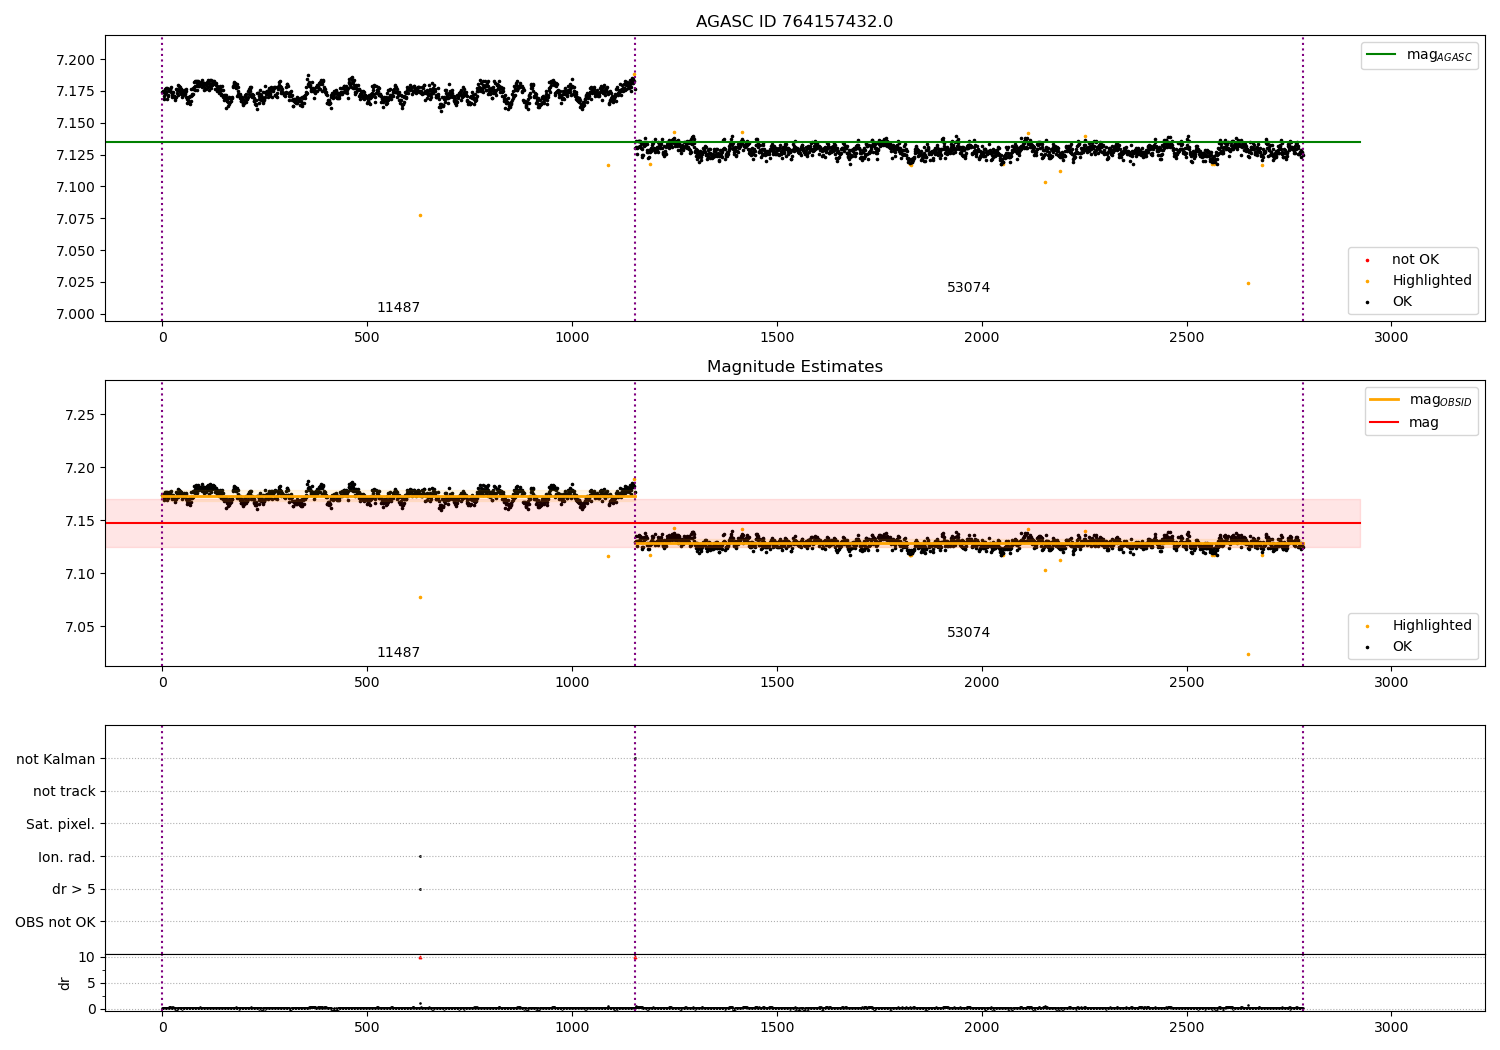Click the green line swatch in top legend
The width and height of the screenshot is (1500, 1050).
(x=1382, y=55)
